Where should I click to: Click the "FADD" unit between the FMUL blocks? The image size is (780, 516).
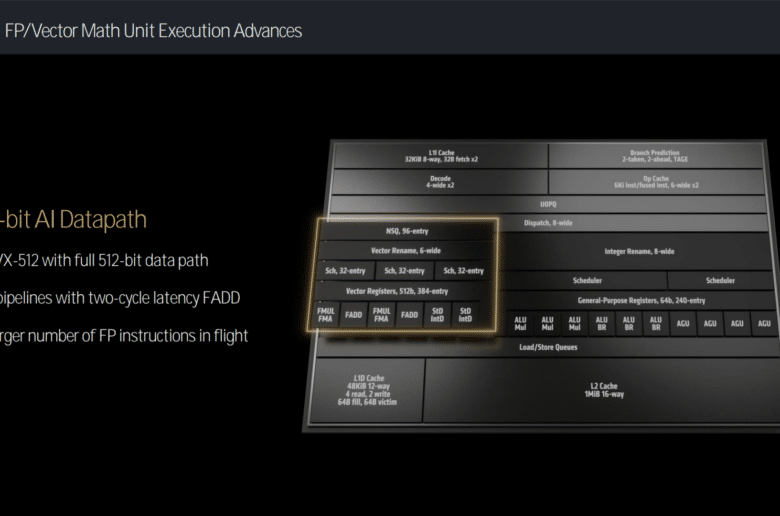click(x=353, y=314)
